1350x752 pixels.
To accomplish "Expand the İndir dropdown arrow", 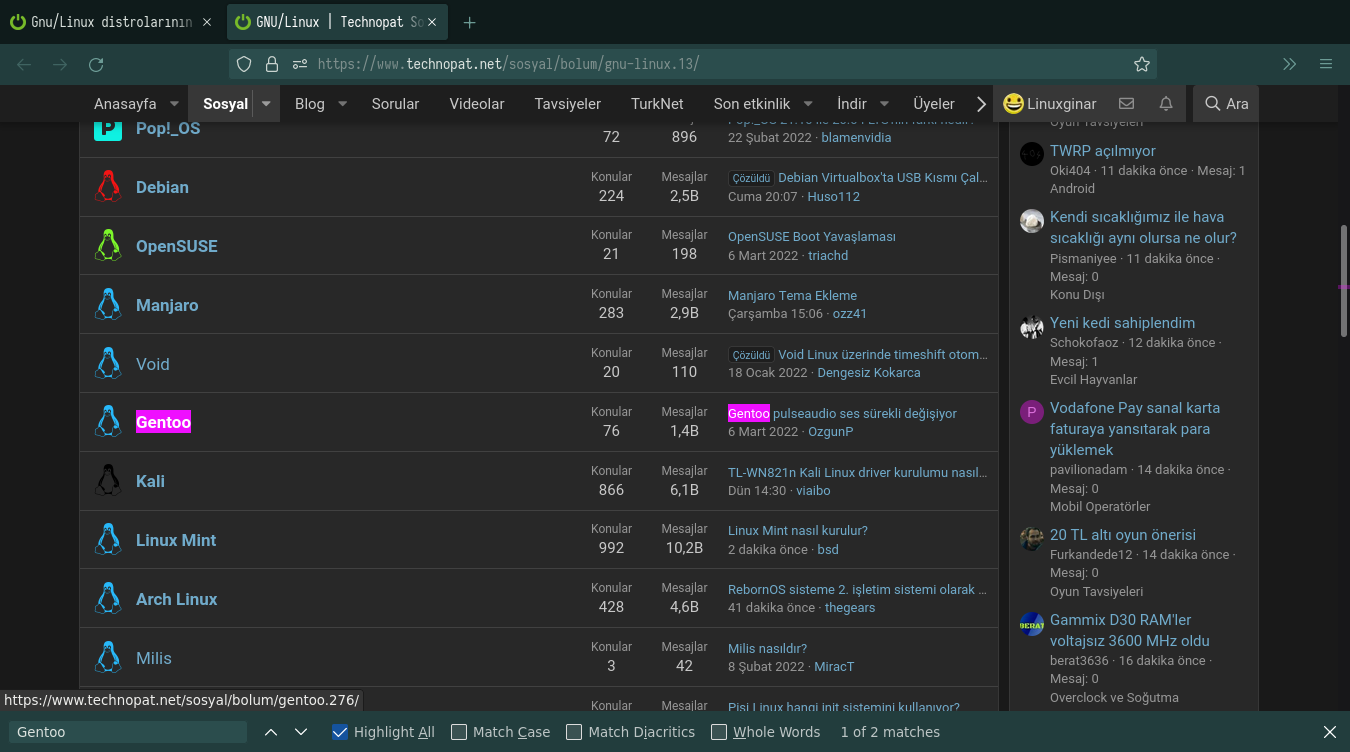I will coord(884,103).
